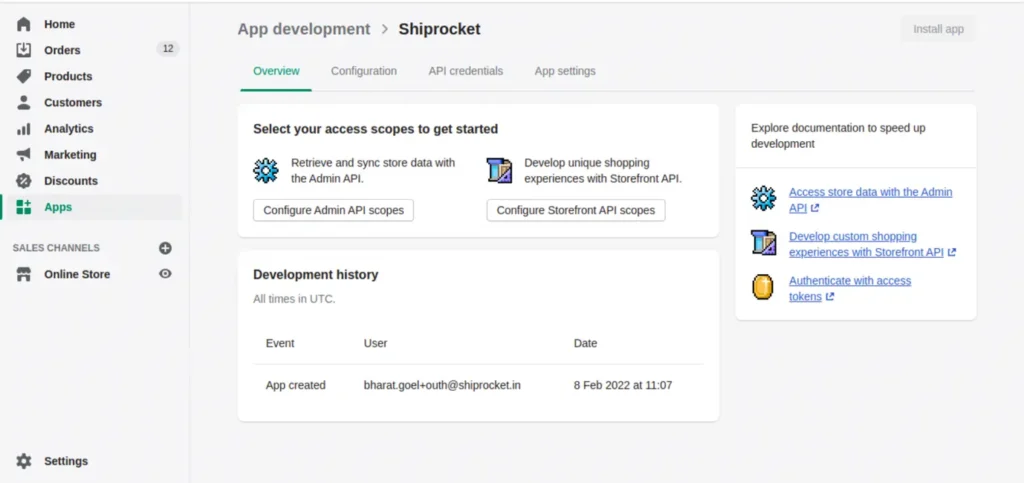This screenshot has width=1024, height=483.
Task: Click Explore documentation to speed up development text
Action: (838, 136)
